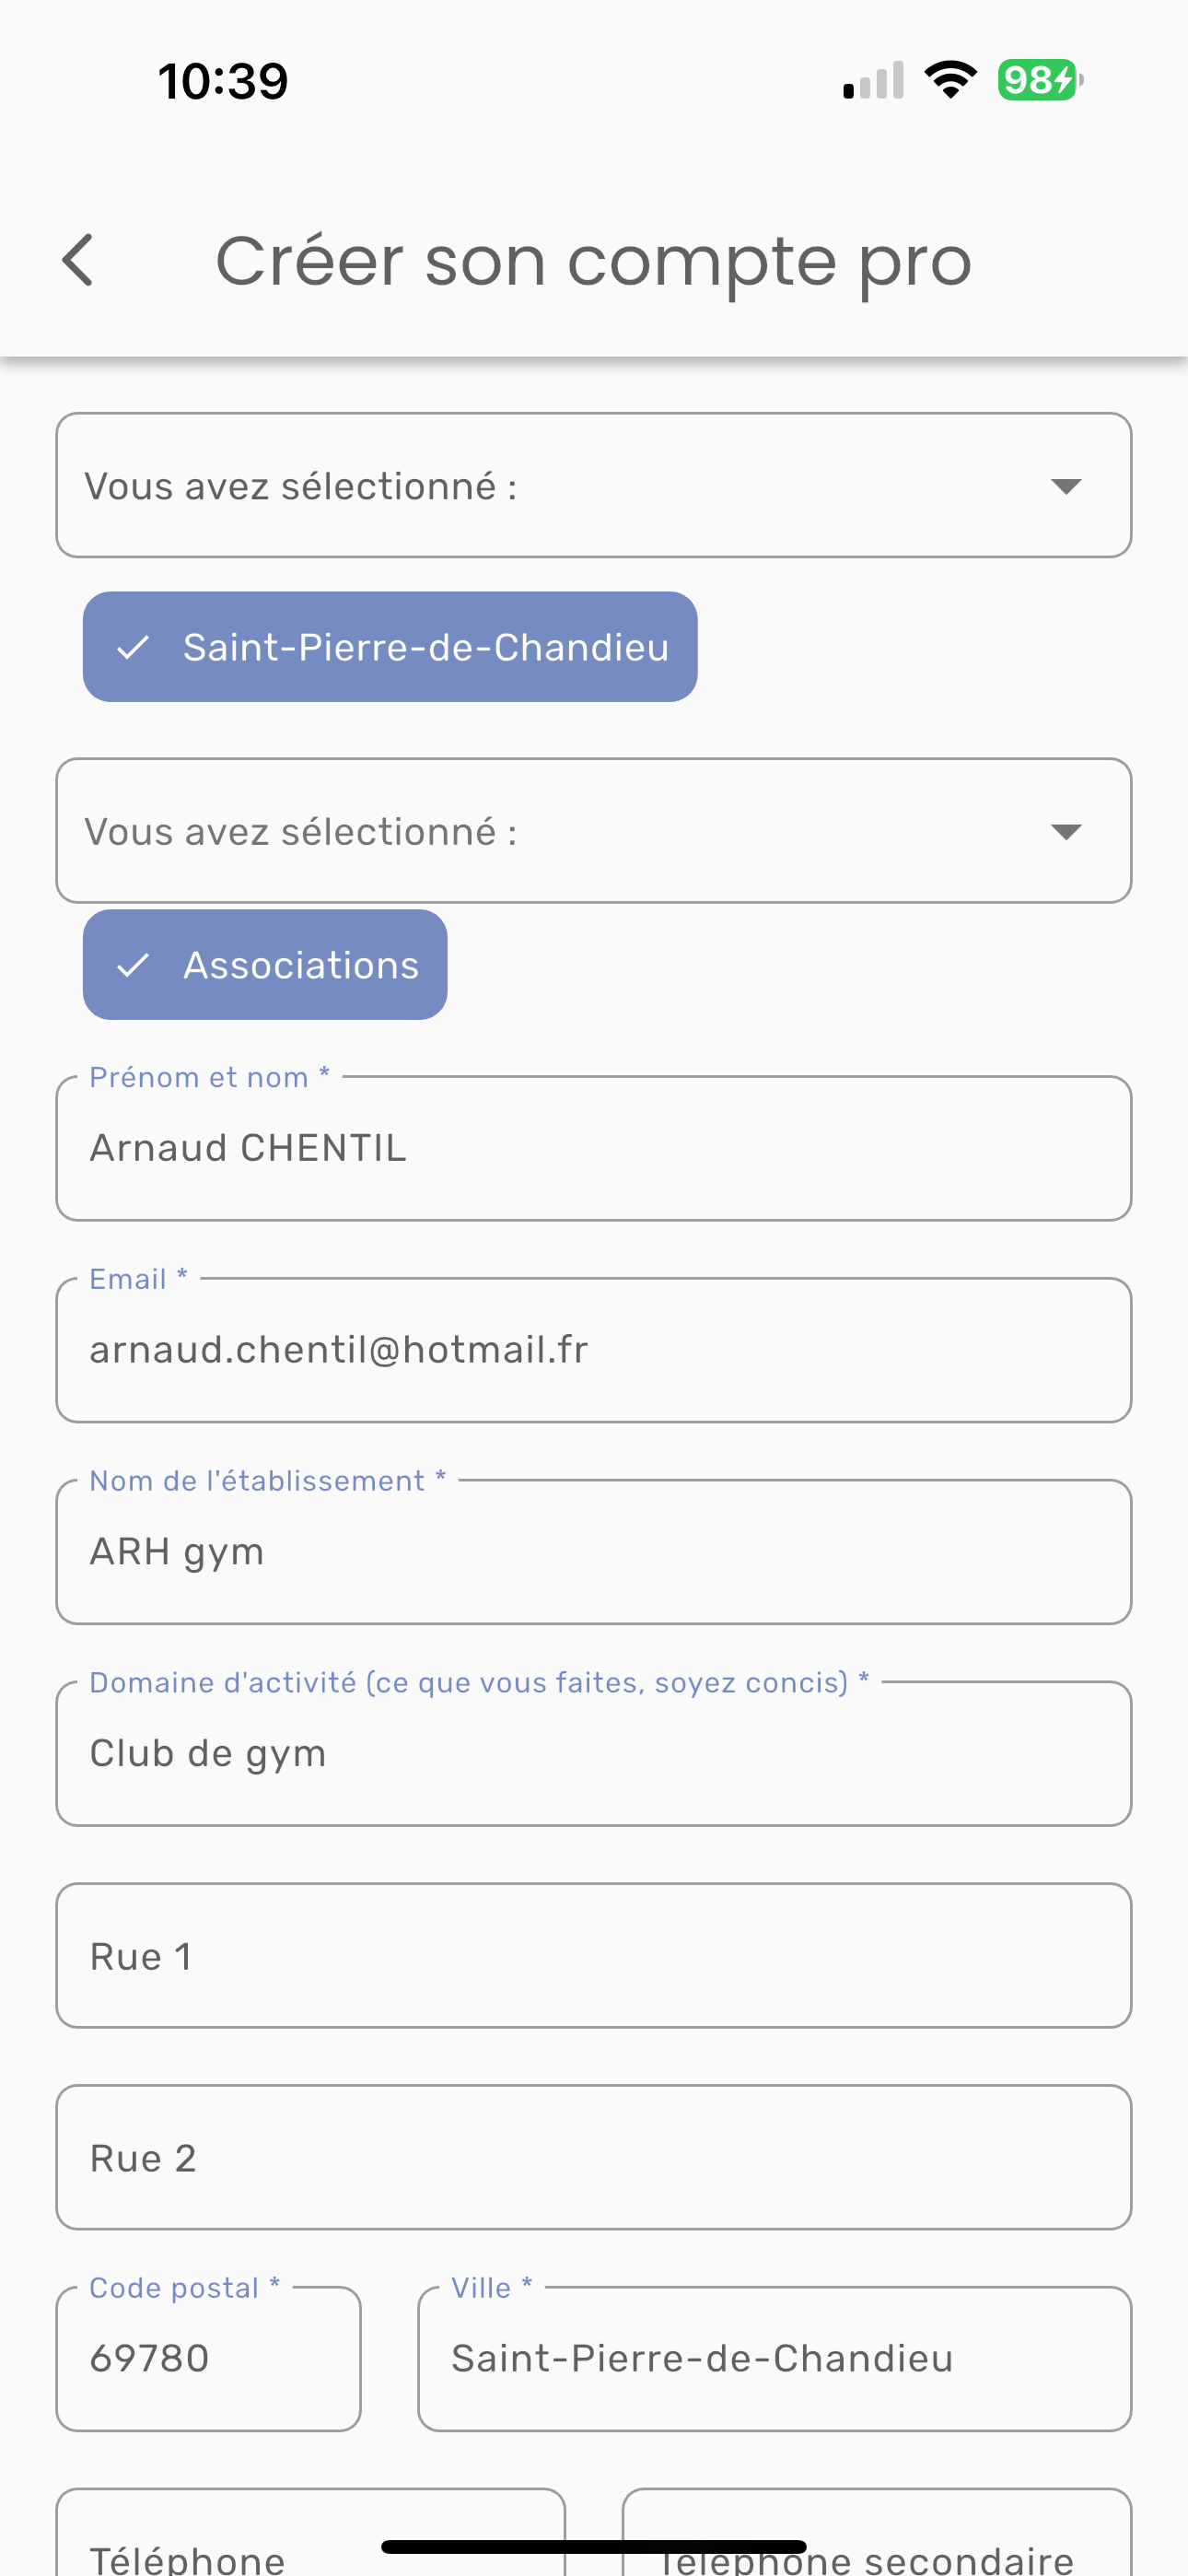Edit the Prénom et nom field
This screenshot has width=1188, height=2576.
coord(593,1148)
